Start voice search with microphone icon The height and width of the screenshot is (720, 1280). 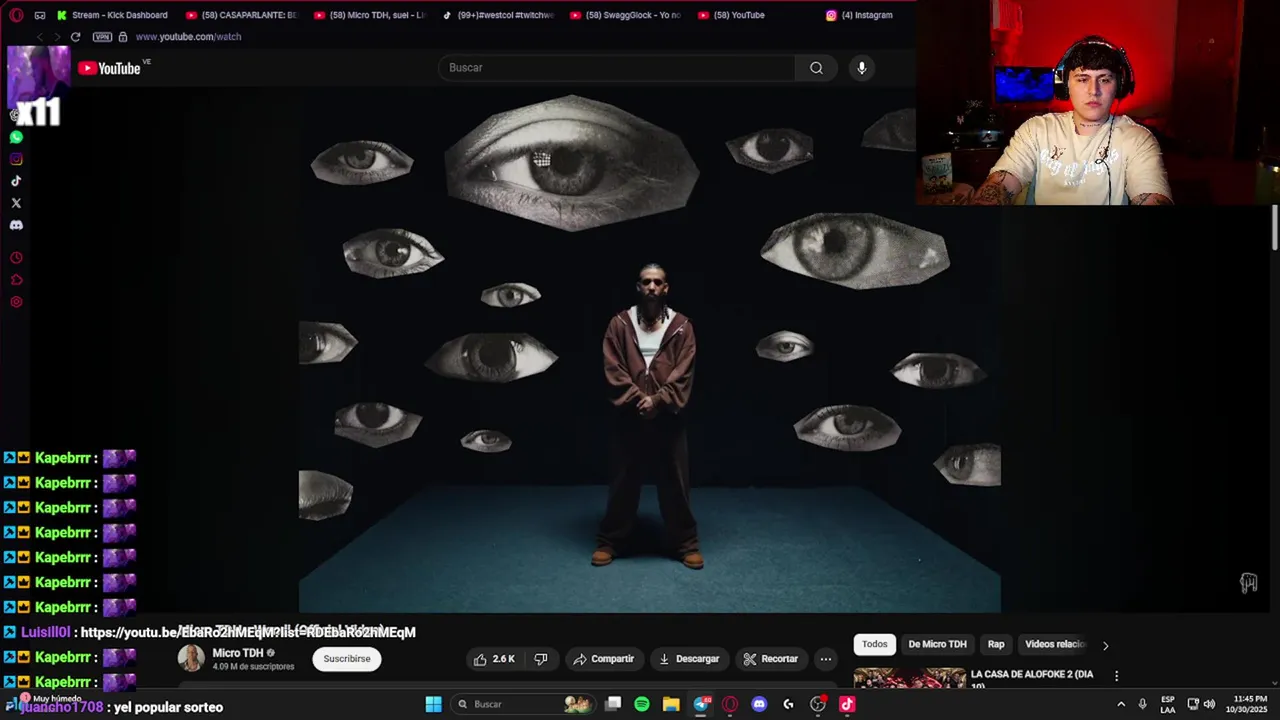coord(862,68)
